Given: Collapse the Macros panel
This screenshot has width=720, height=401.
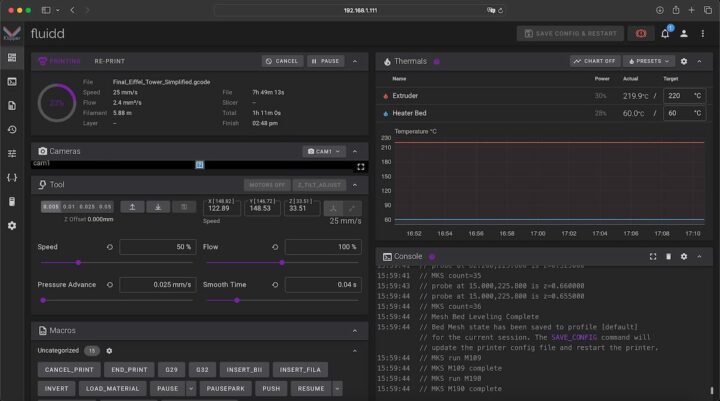Looking at the screenshot, I should [x=354, y=330].
